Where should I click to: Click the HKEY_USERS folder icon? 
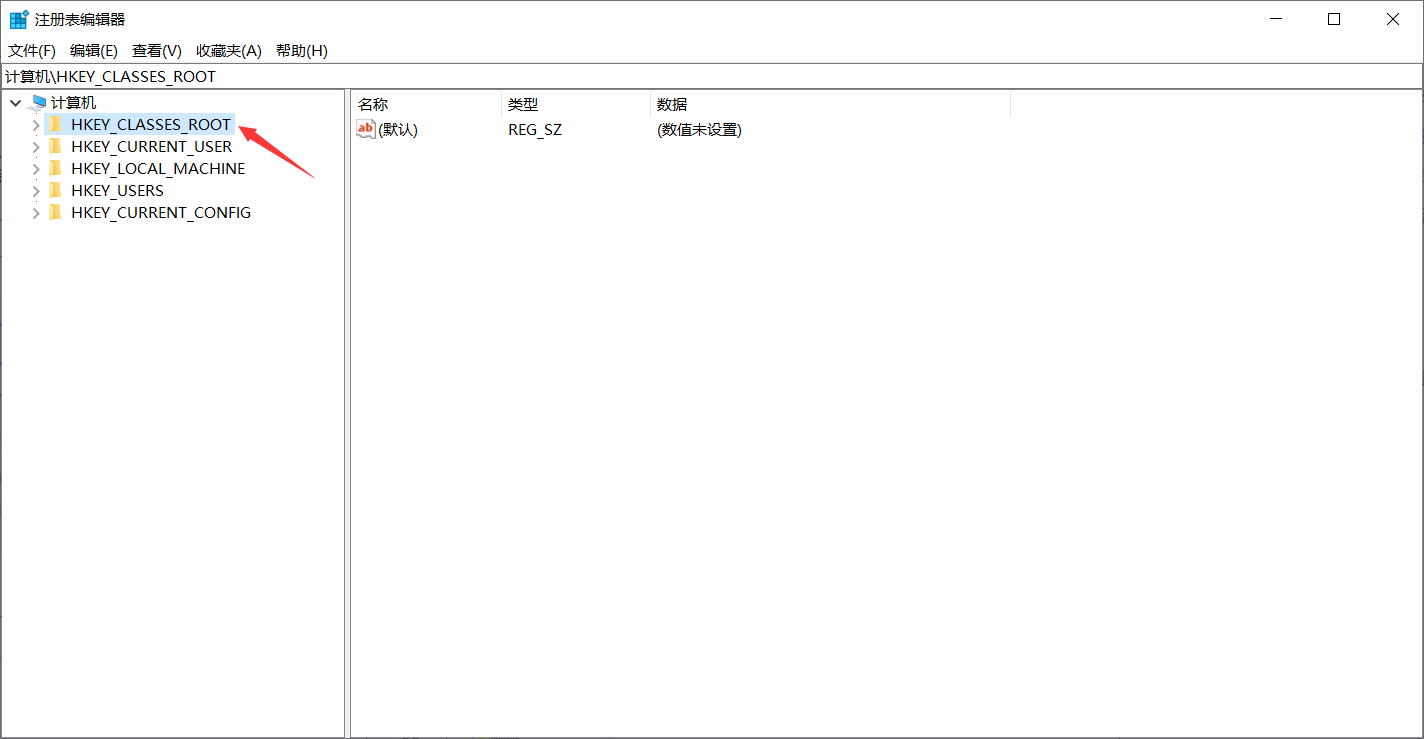click(55, 190)
